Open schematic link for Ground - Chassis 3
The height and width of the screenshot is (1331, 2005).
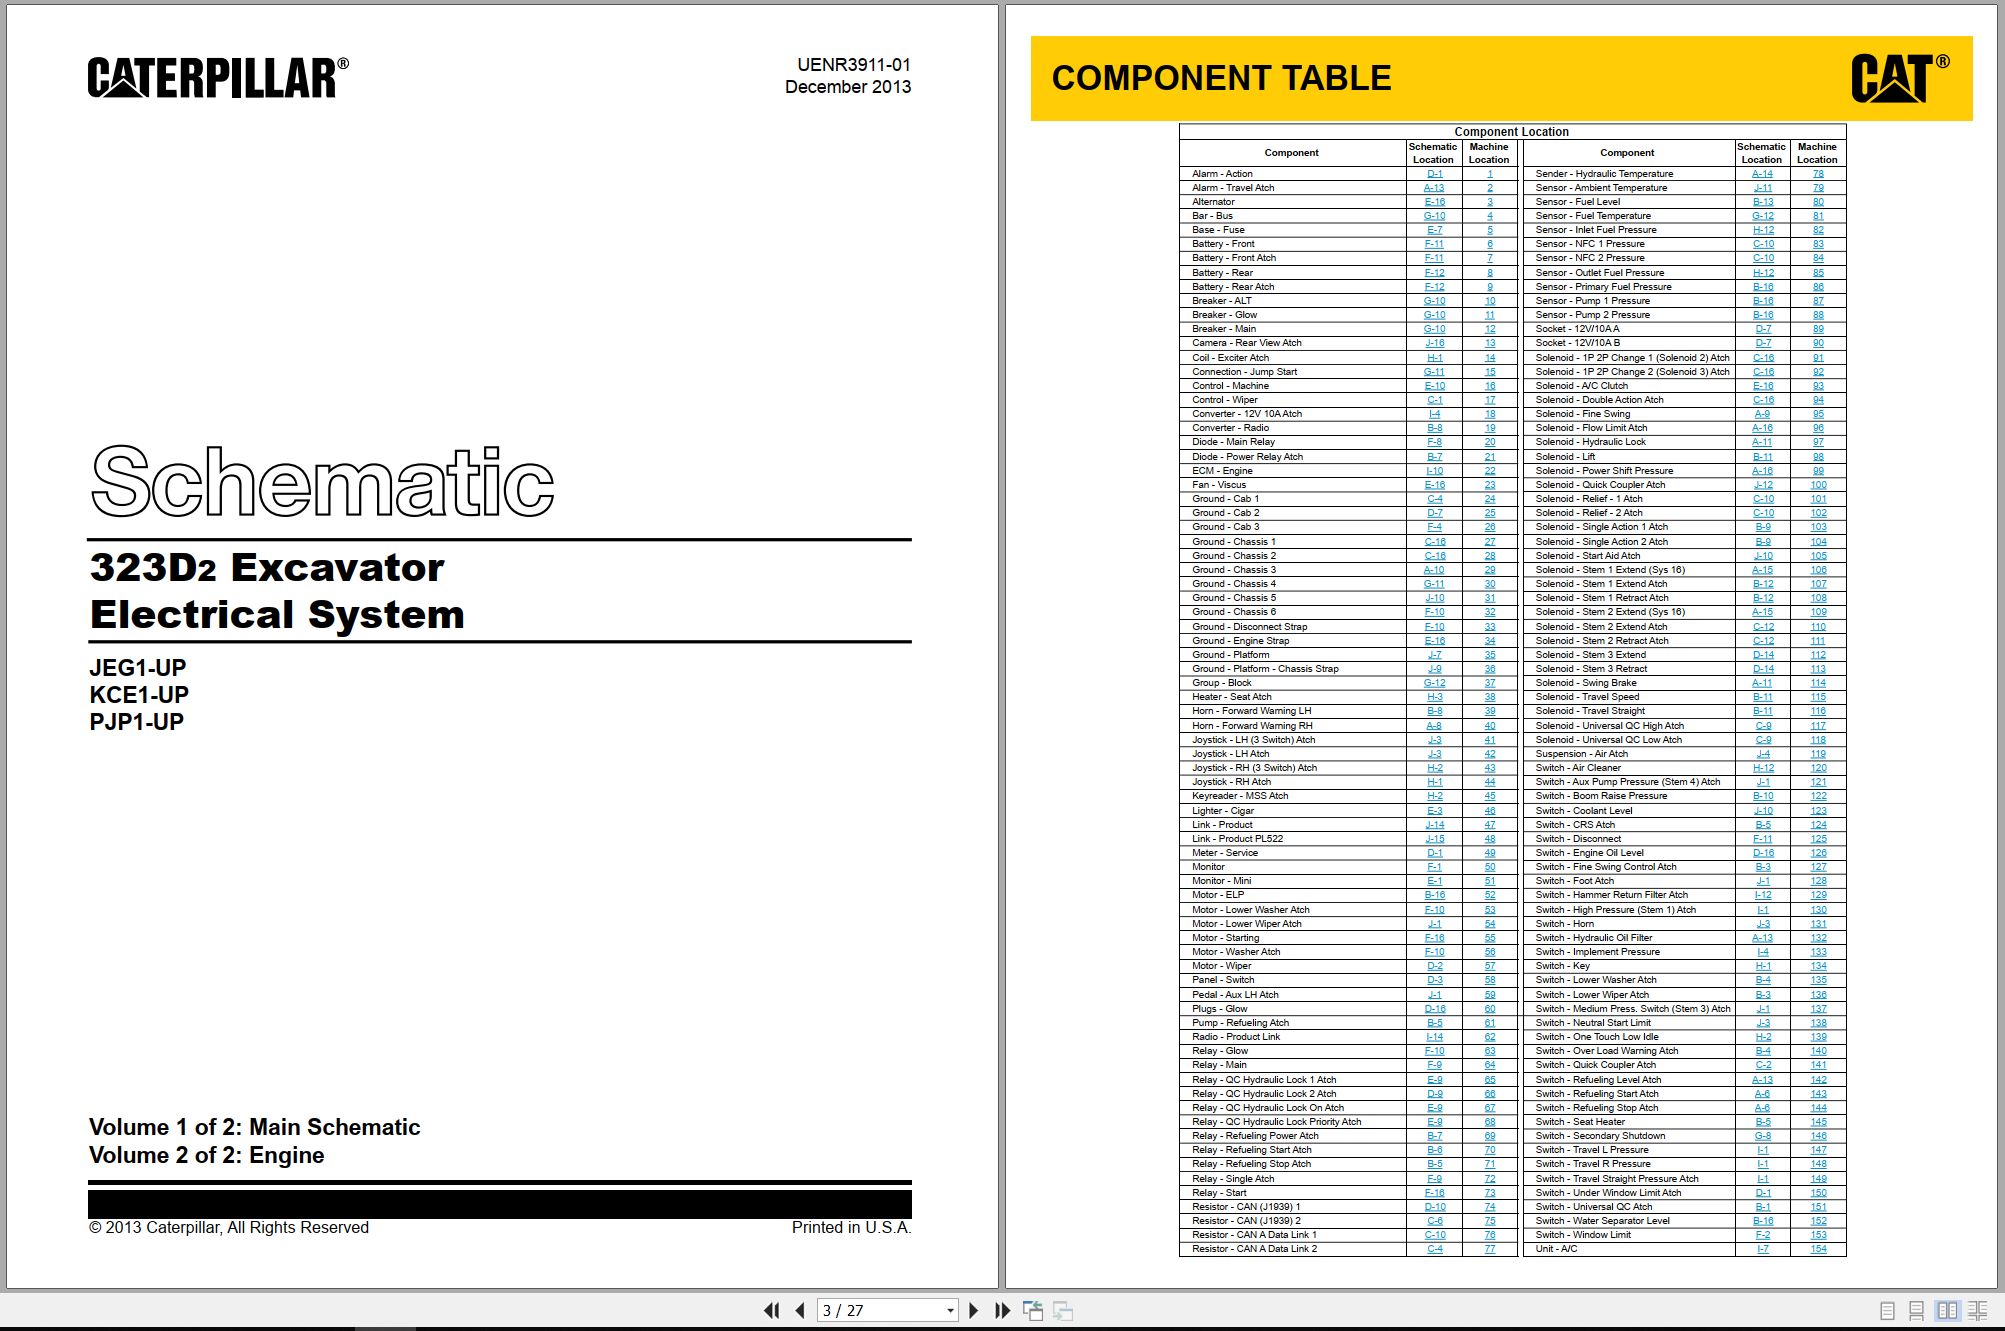click(x=1434, y=570)
